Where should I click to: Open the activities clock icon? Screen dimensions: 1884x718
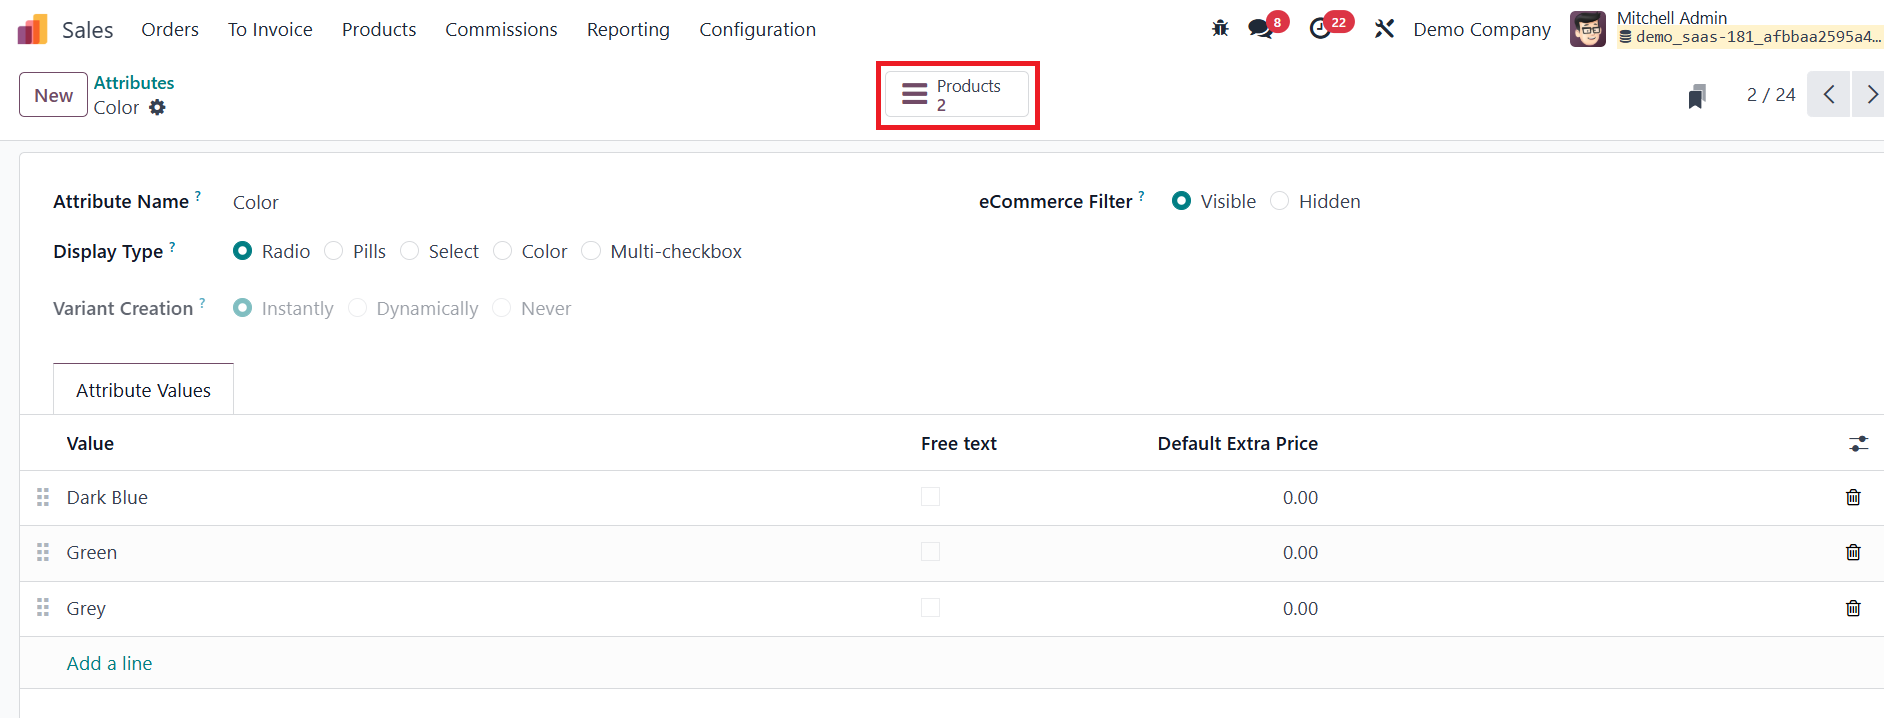coord(1320,29)
